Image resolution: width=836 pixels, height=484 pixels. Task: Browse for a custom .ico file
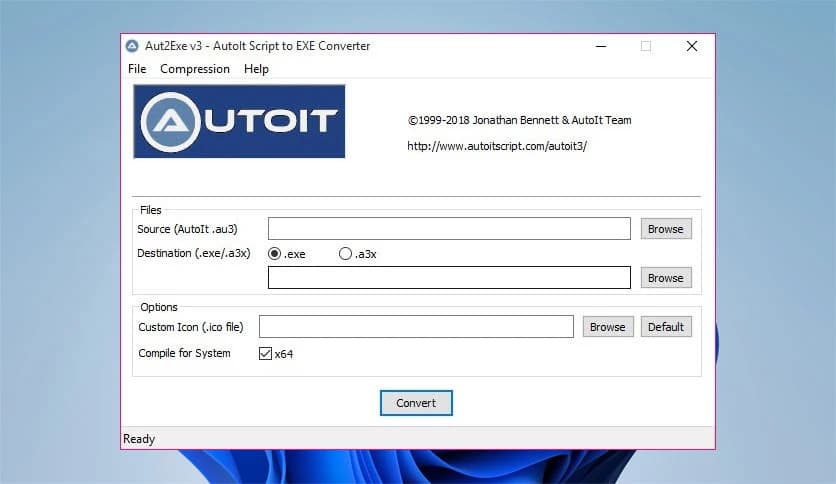click(608, 327)
